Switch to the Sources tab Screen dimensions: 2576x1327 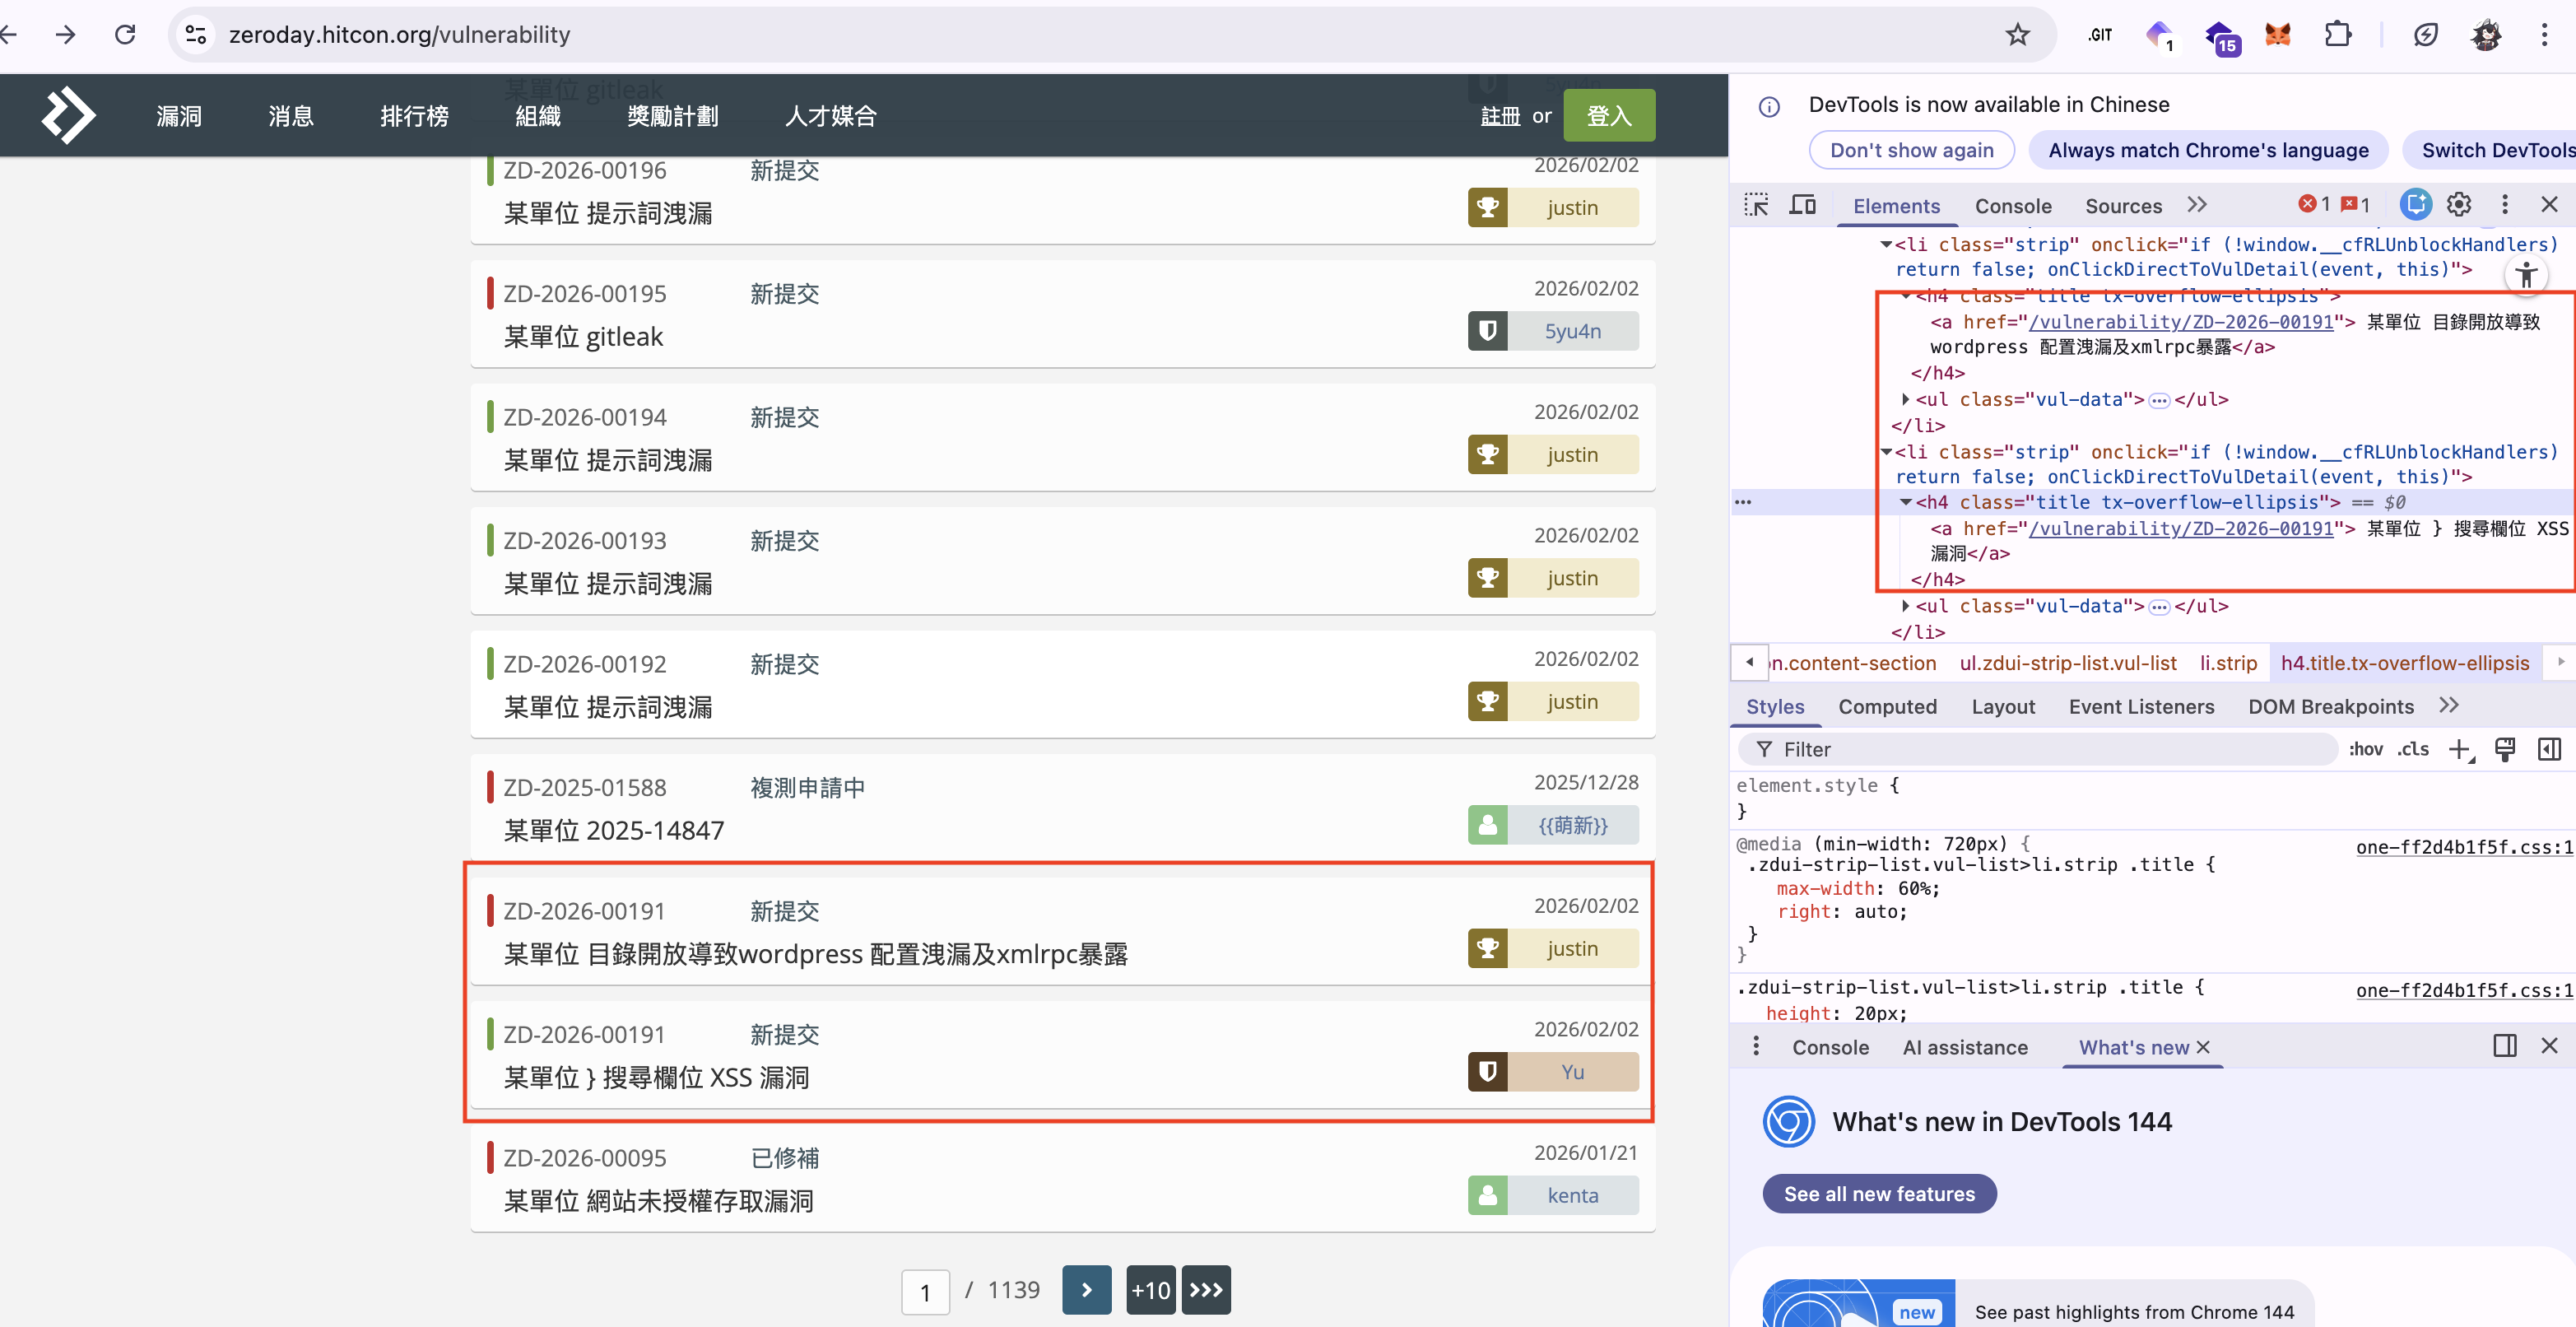(x=2123, y=206)
